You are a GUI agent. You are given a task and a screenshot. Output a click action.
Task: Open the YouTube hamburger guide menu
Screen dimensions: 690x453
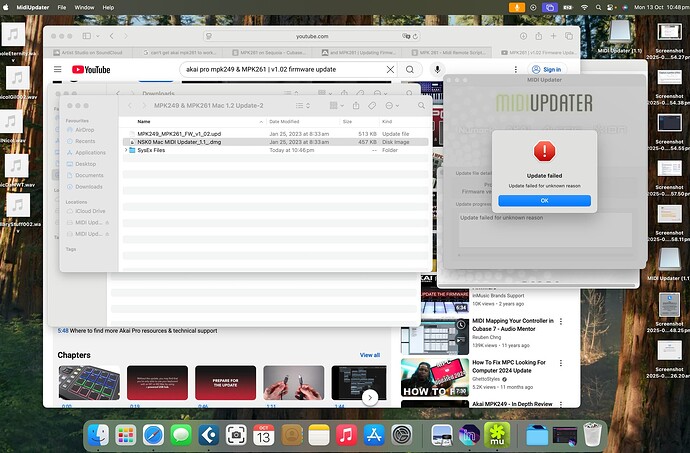(x=58, y=69)
